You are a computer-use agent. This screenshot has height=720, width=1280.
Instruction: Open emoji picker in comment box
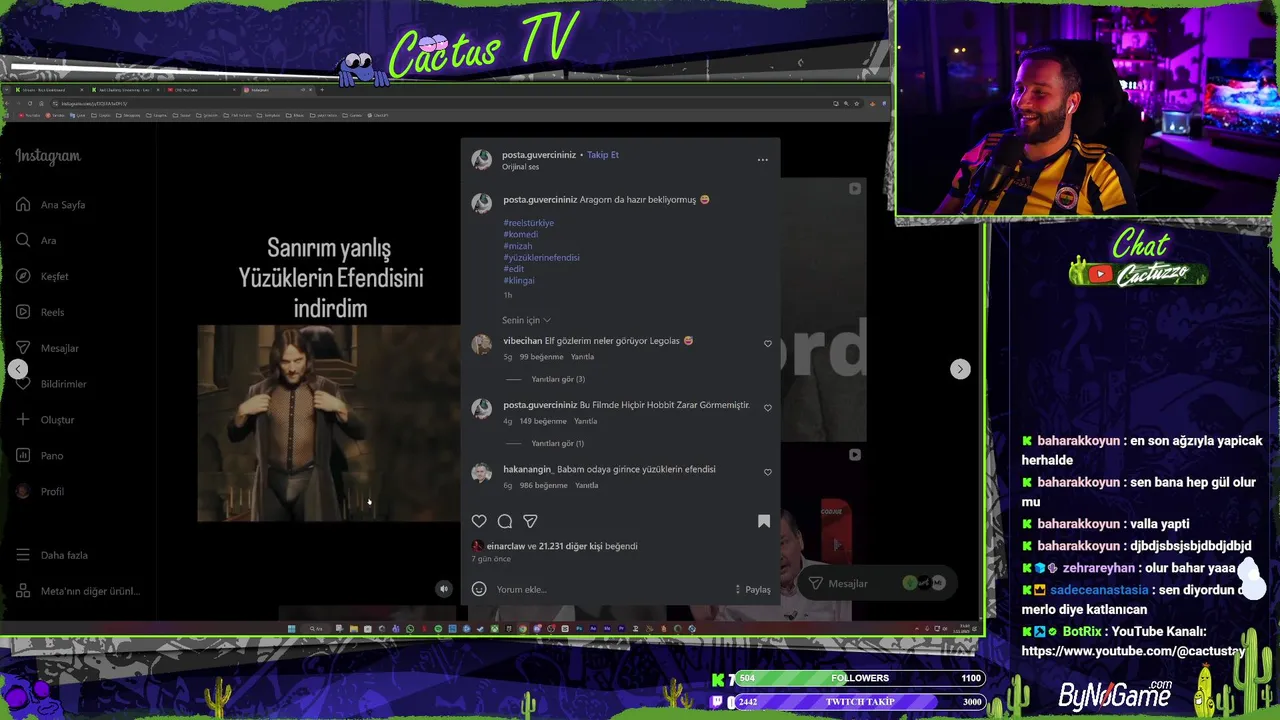coord(479,589)
